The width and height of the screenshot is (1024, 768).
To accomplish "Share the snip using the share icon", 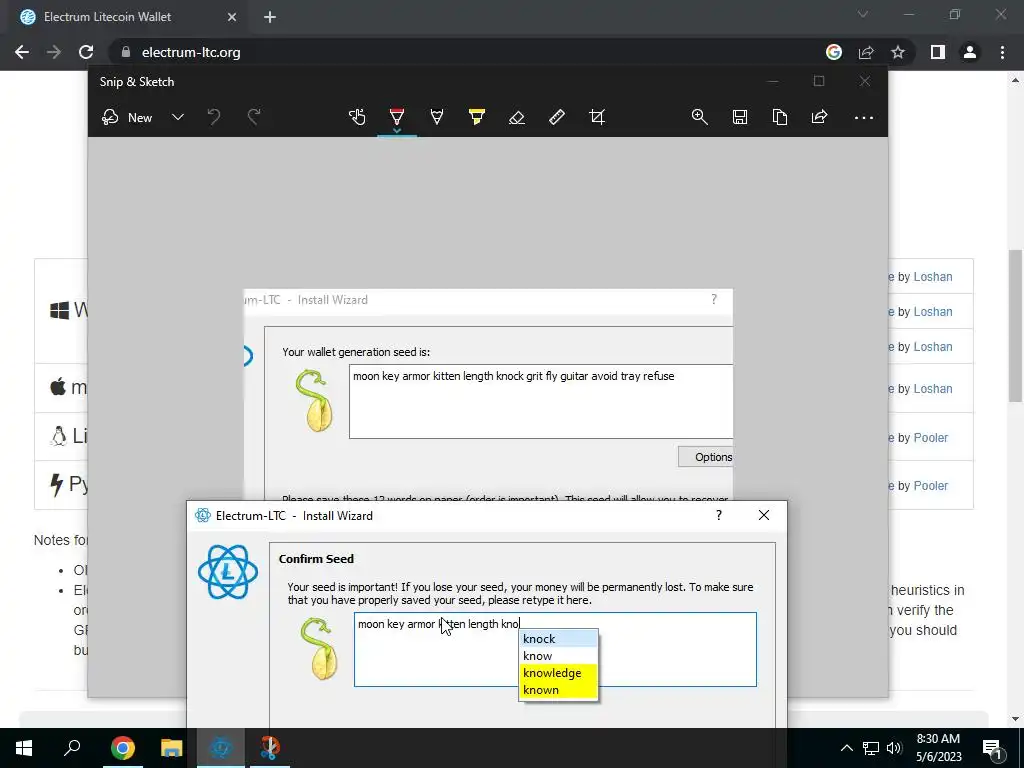I will (x=820, y=118).
